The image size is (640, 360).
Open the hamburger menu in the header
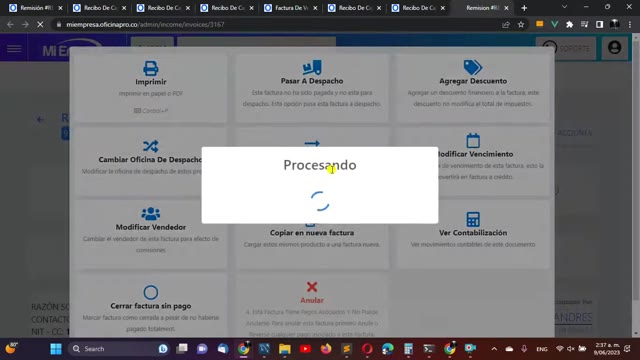tap(14, 49)
